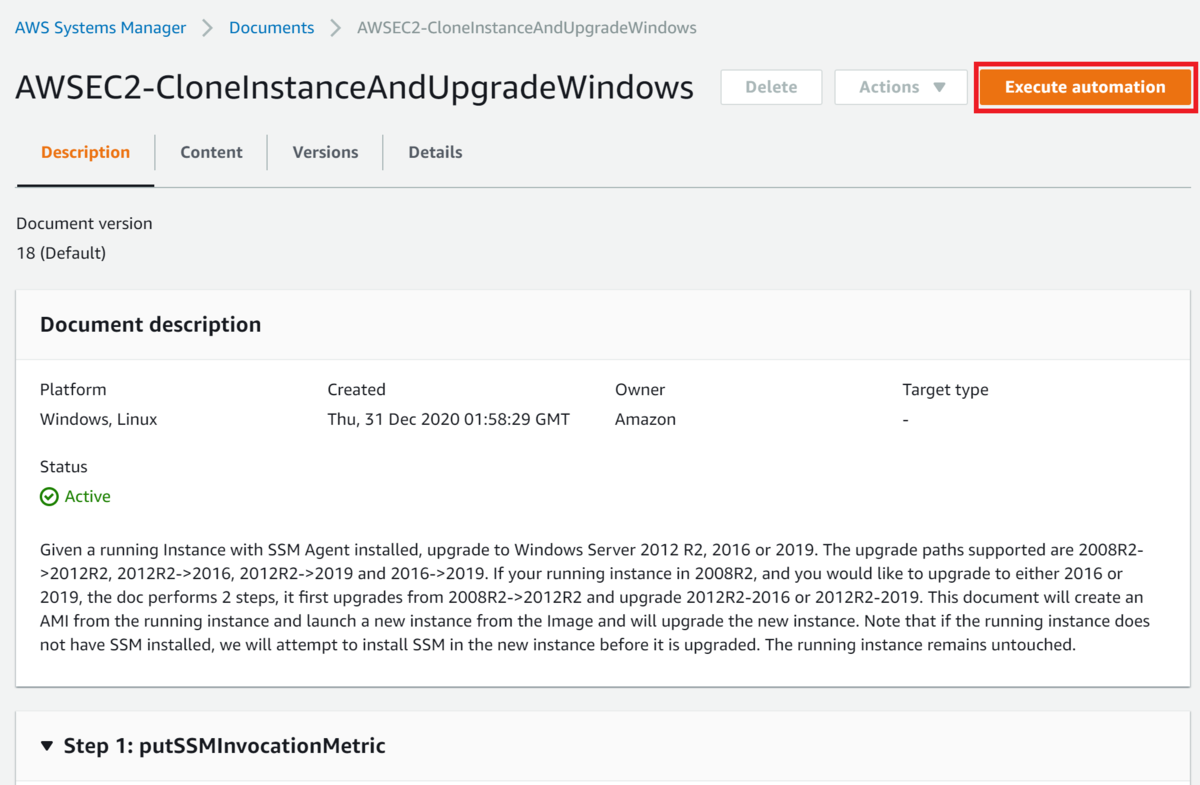Click the Delete button
Viewport: 1200px width, 785px height.
(x=771, y=87)
